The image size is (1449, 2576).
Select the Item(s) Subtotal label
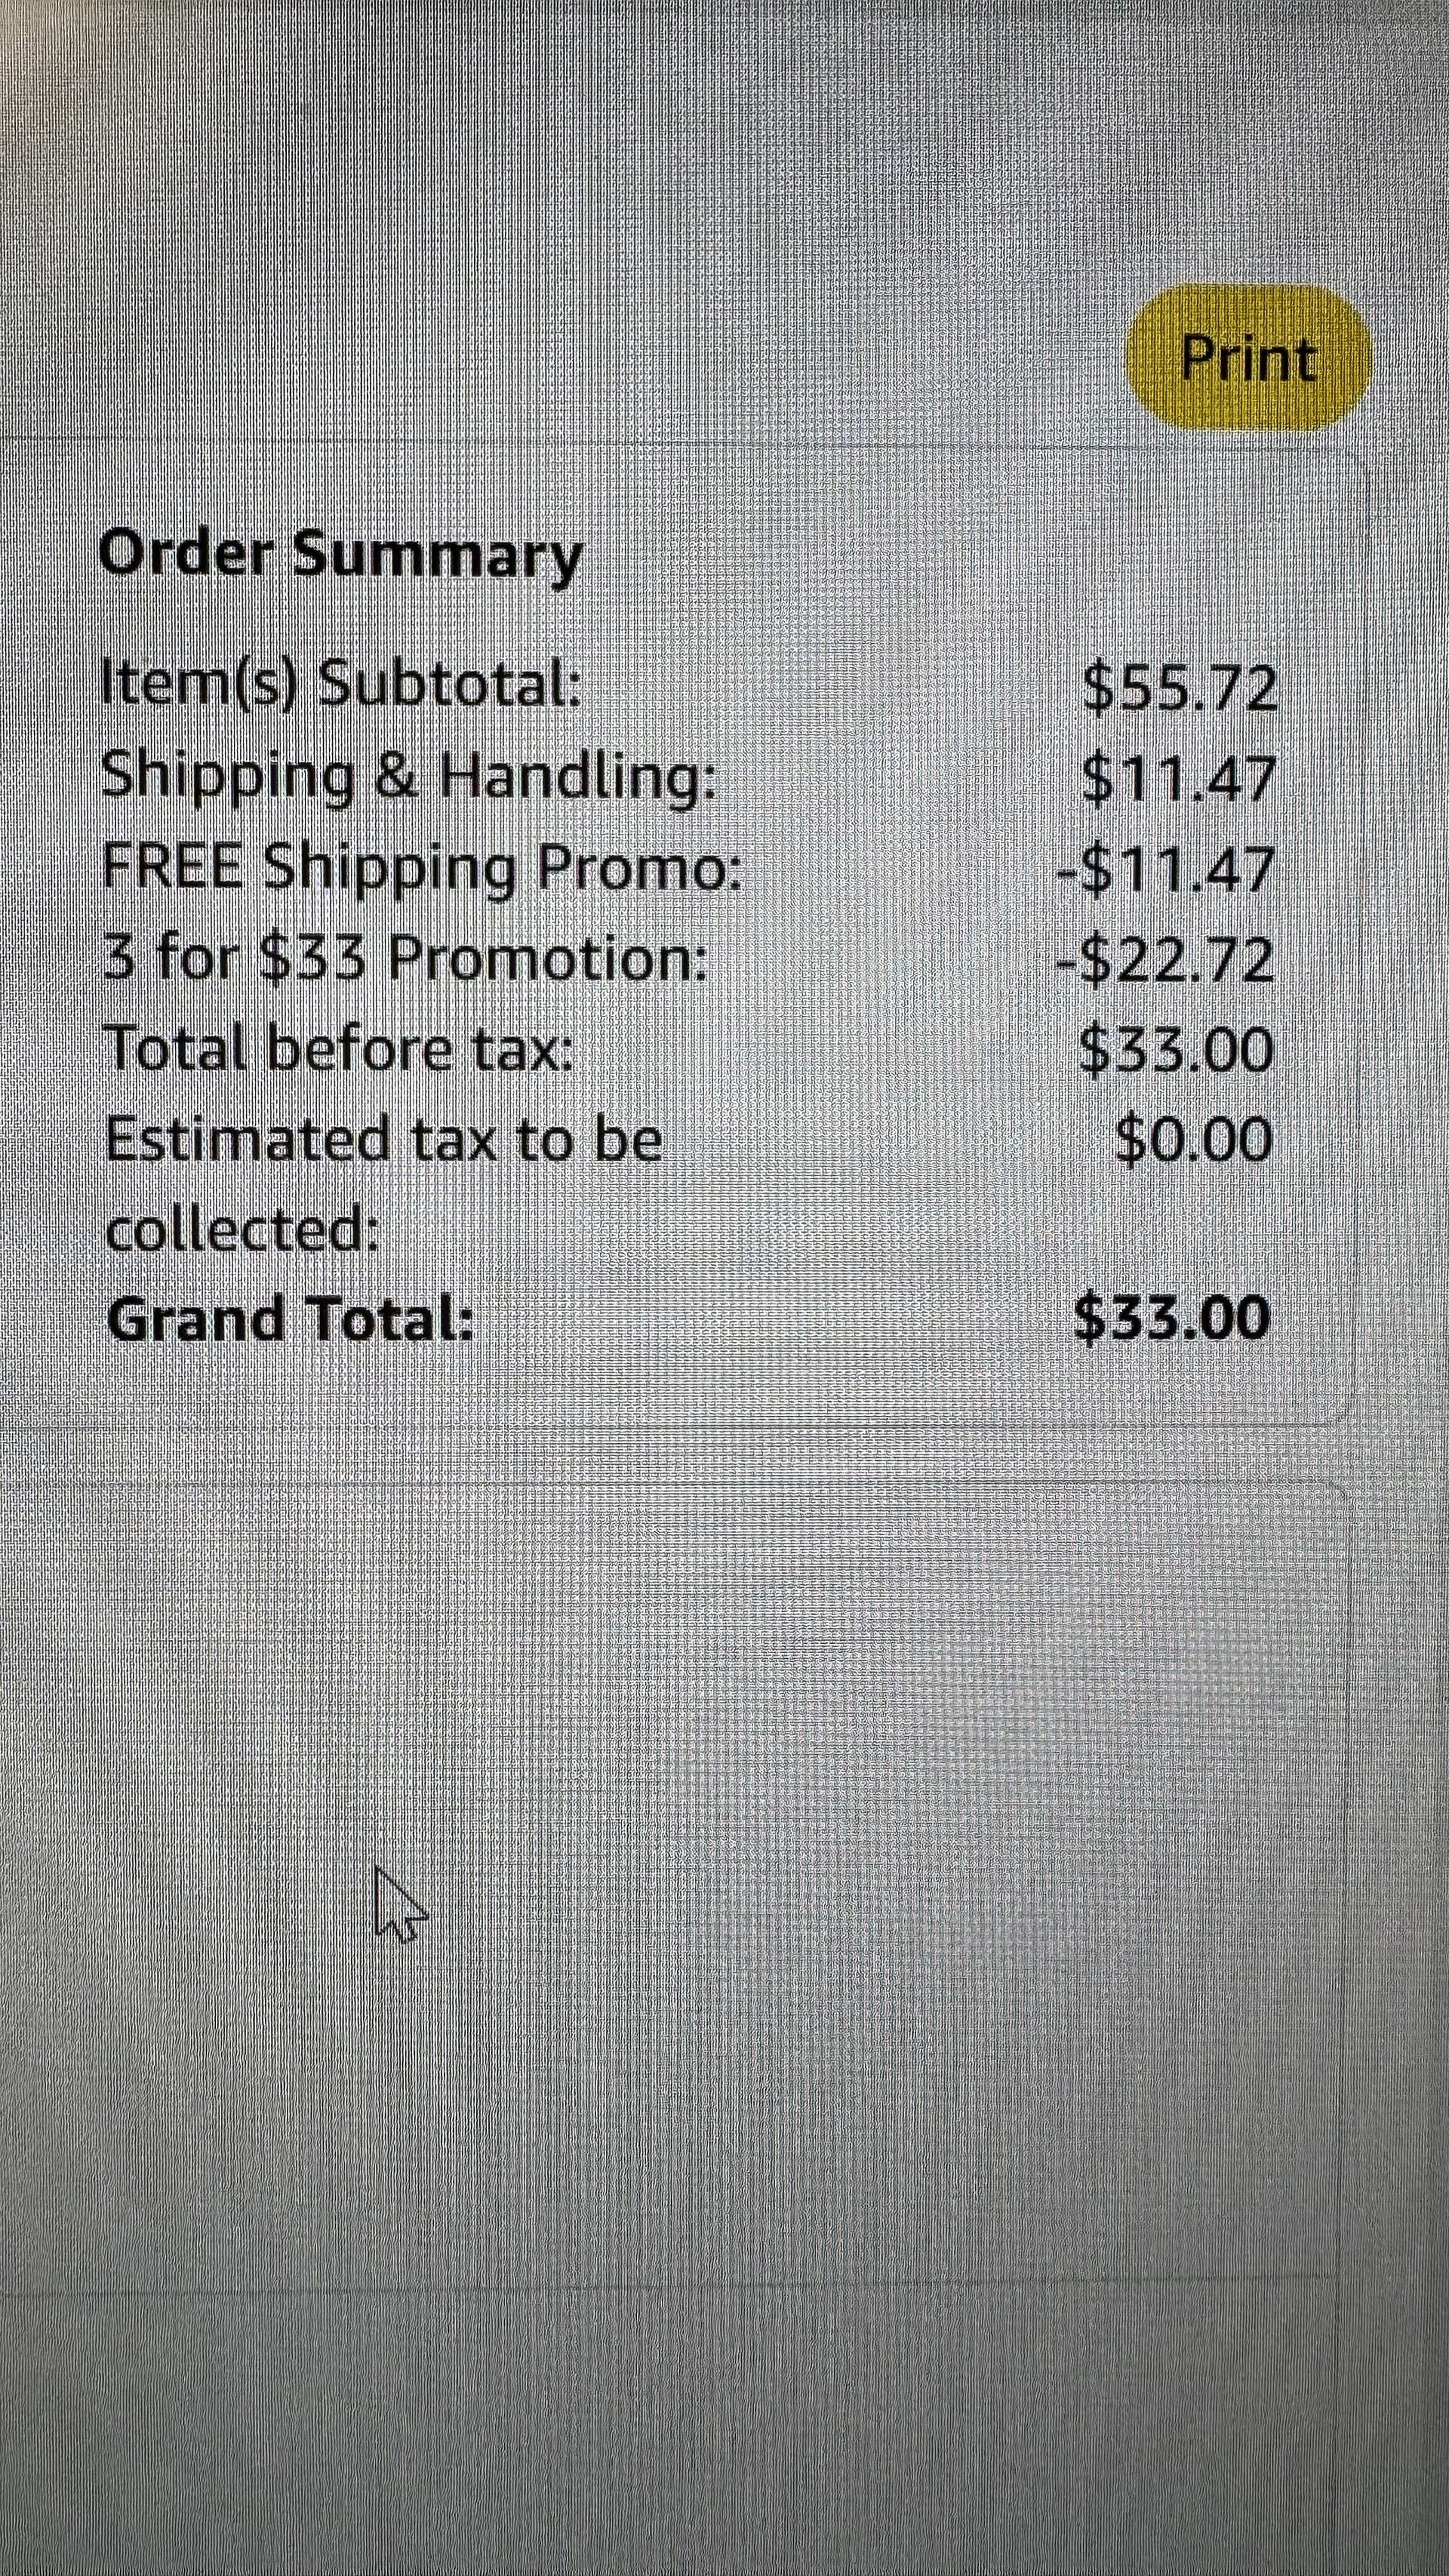(x=341, y=686)
